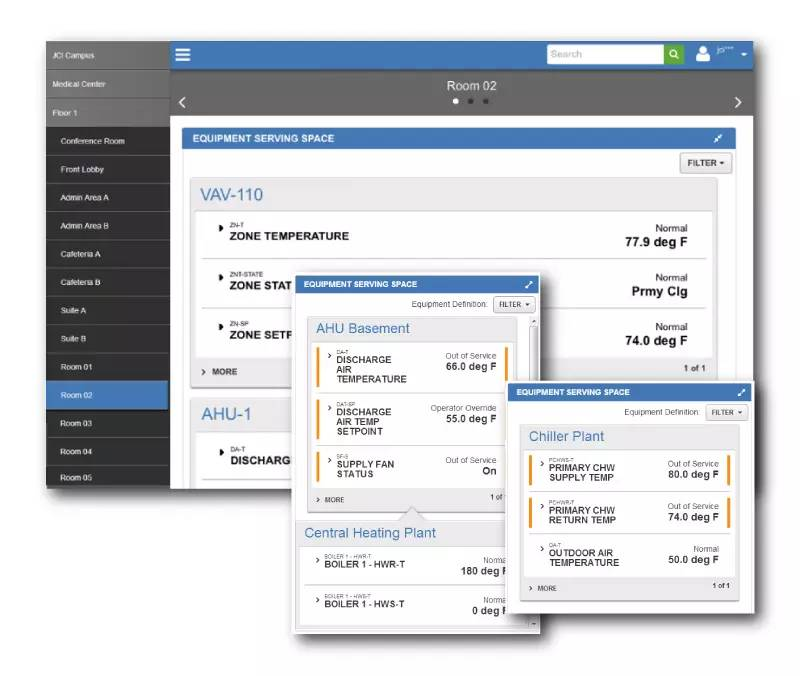Open FILTER dropdown in Chiller Plant popup
The image size is (800, 676).
pos(727,412)
